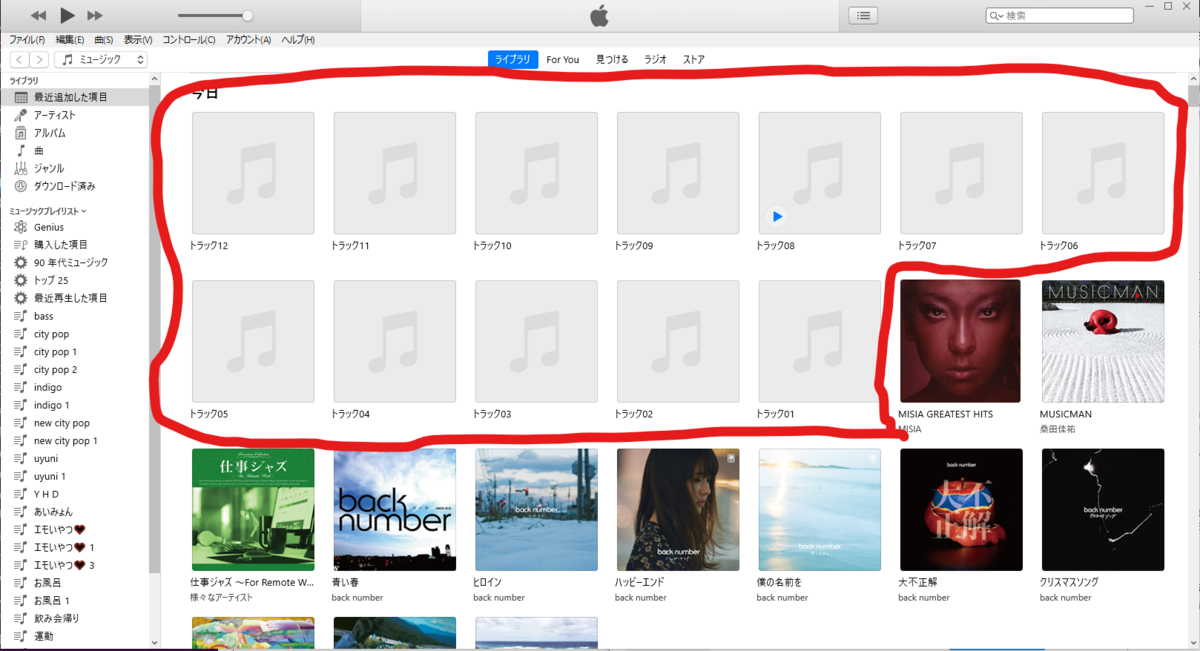The width and height of the screenshot is (1200, 651).
Task: Open the MISIA GREATEST HITS album cover
Action: [961, 341]
